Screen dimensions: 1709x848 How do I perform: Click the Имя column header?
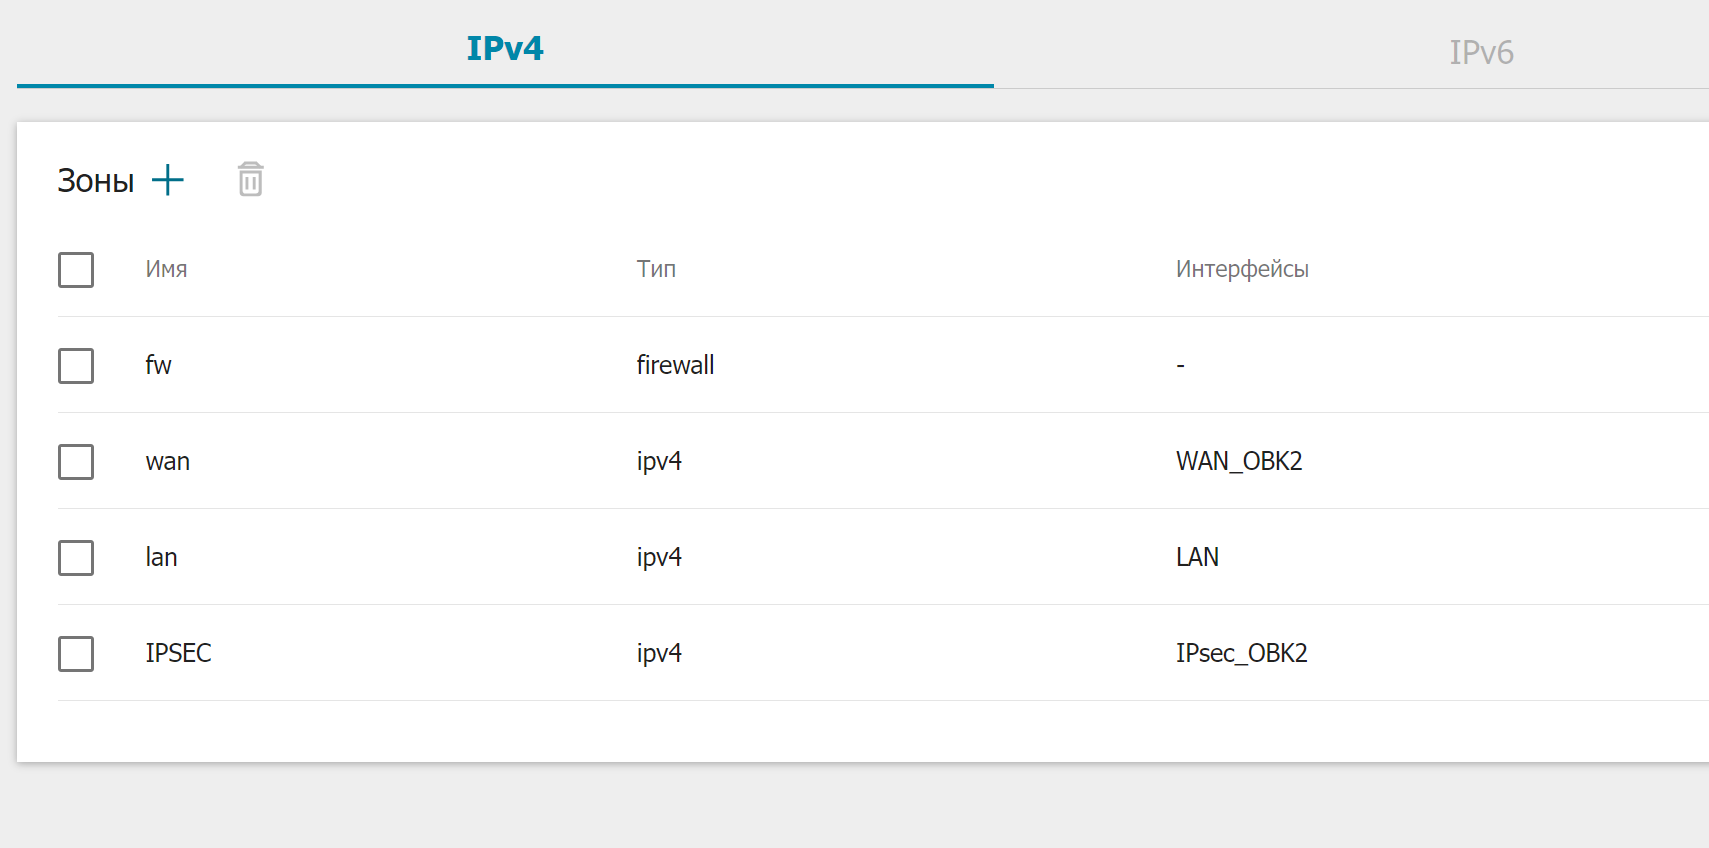(166, 269)
